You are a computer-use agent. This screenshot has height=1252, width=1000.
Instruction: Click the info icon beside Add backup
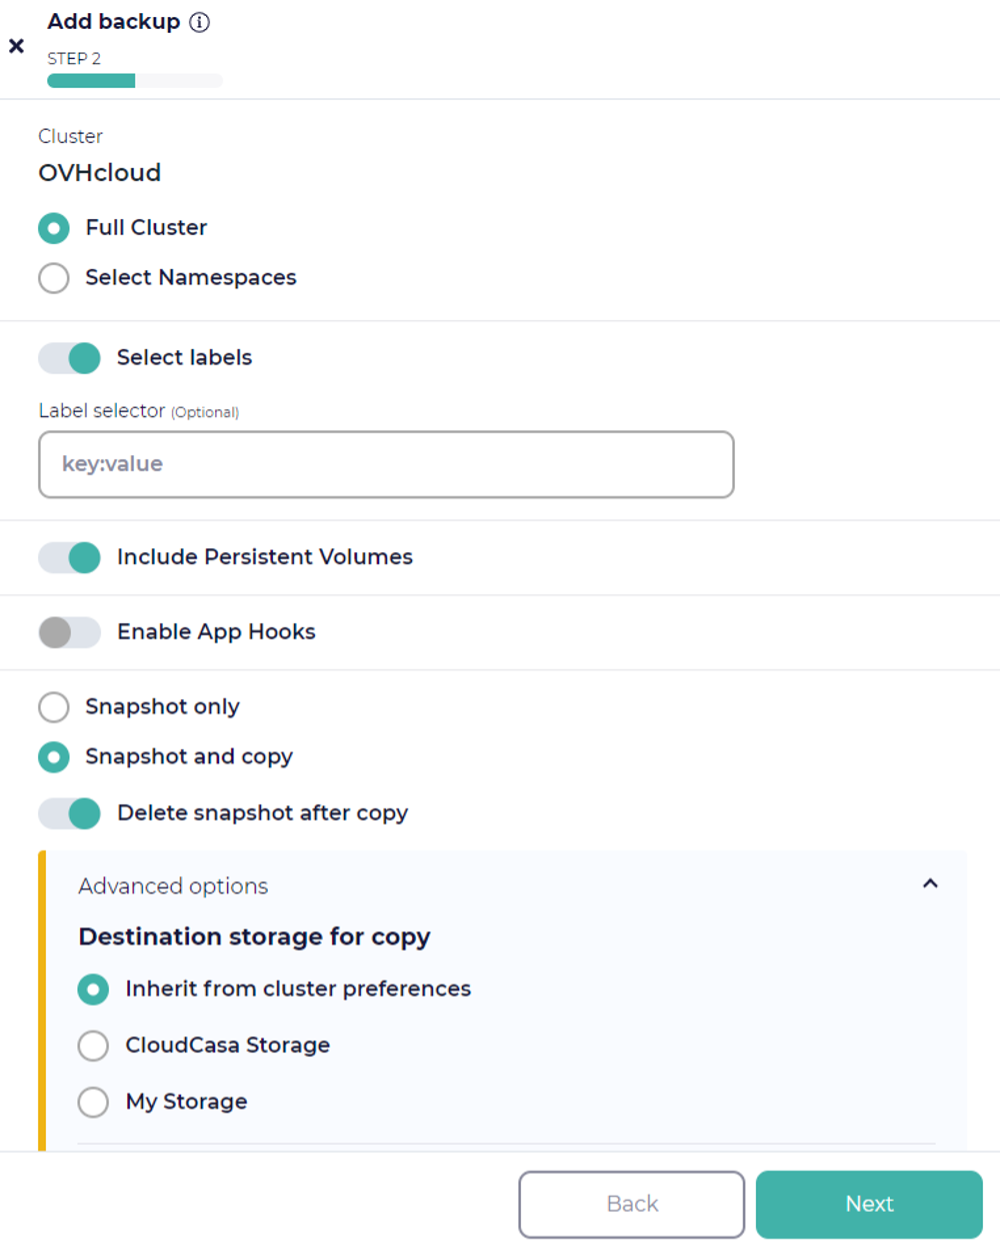[200, 22]
